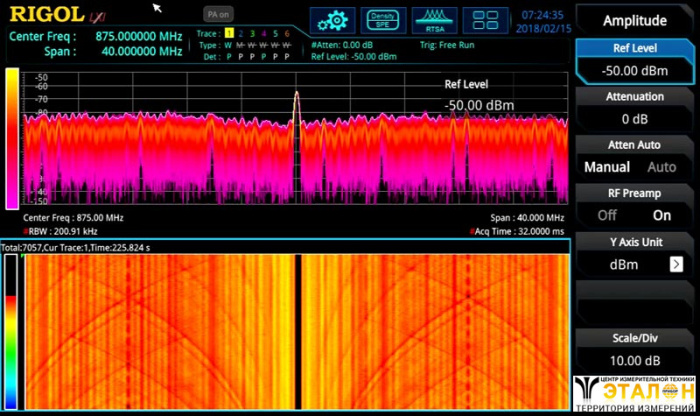
Task: Select trace 1 yellow box
Action: tap(228, 33)
